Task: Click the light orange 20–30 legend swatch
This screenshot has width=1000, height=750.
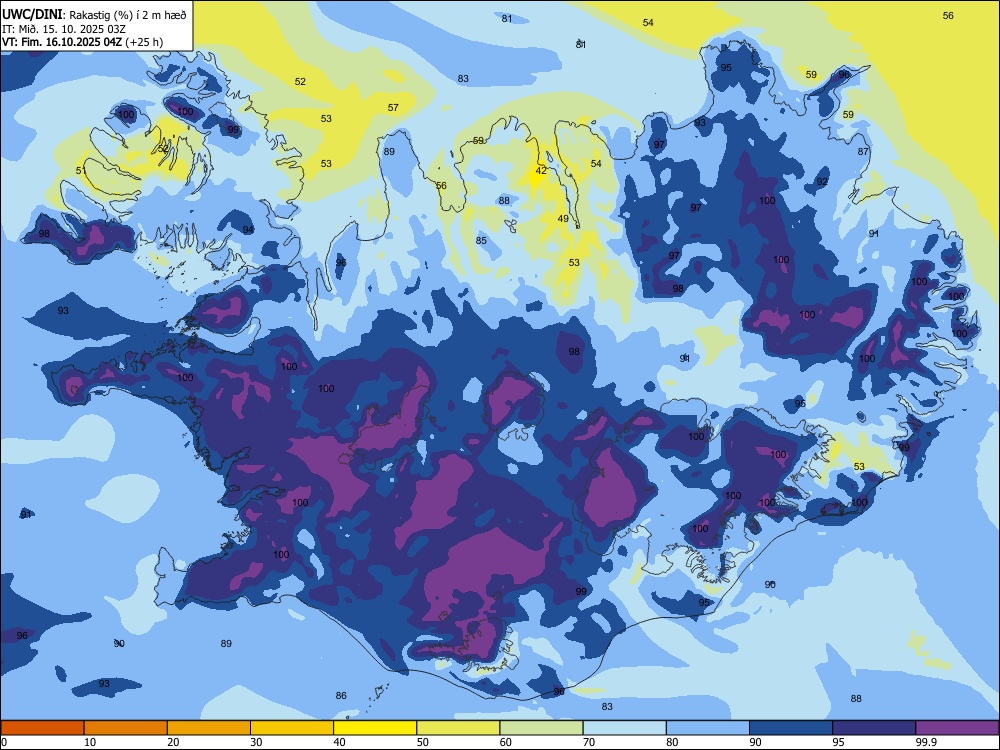Action: click(x=209, y=728)
